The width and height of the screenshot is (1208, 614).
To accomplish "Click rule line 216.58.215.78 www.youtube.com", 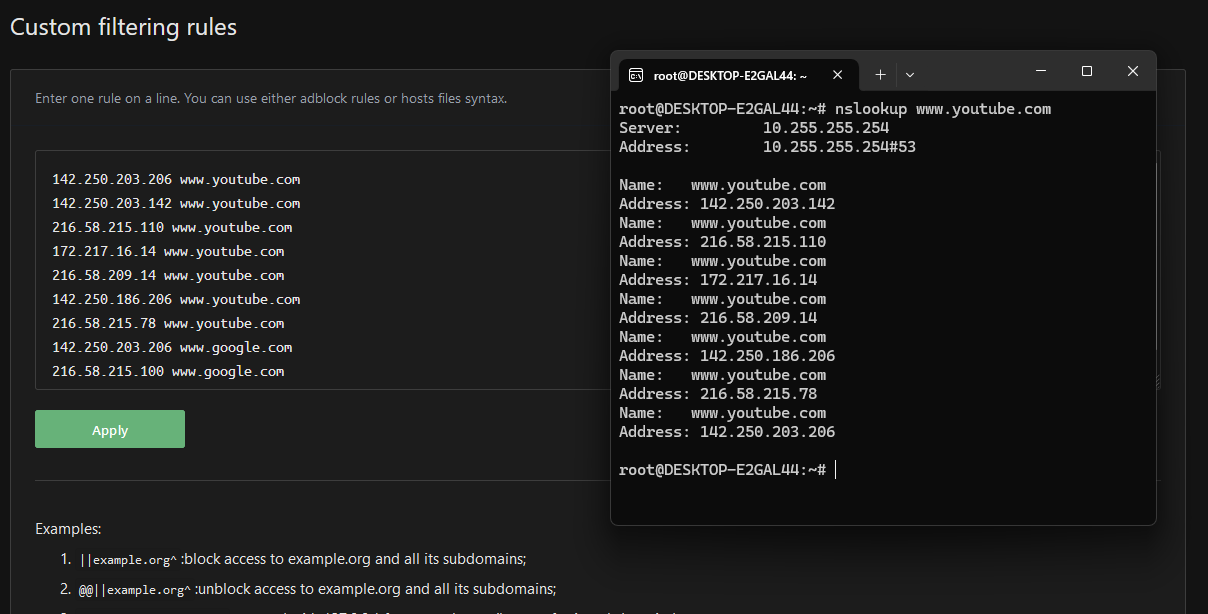I will (x=168, y=324).
